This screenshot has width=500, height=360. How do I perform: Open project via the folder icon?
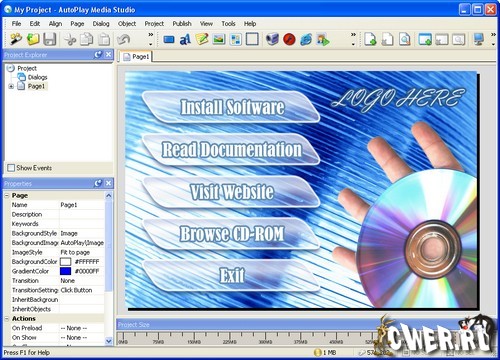(33, 39)
